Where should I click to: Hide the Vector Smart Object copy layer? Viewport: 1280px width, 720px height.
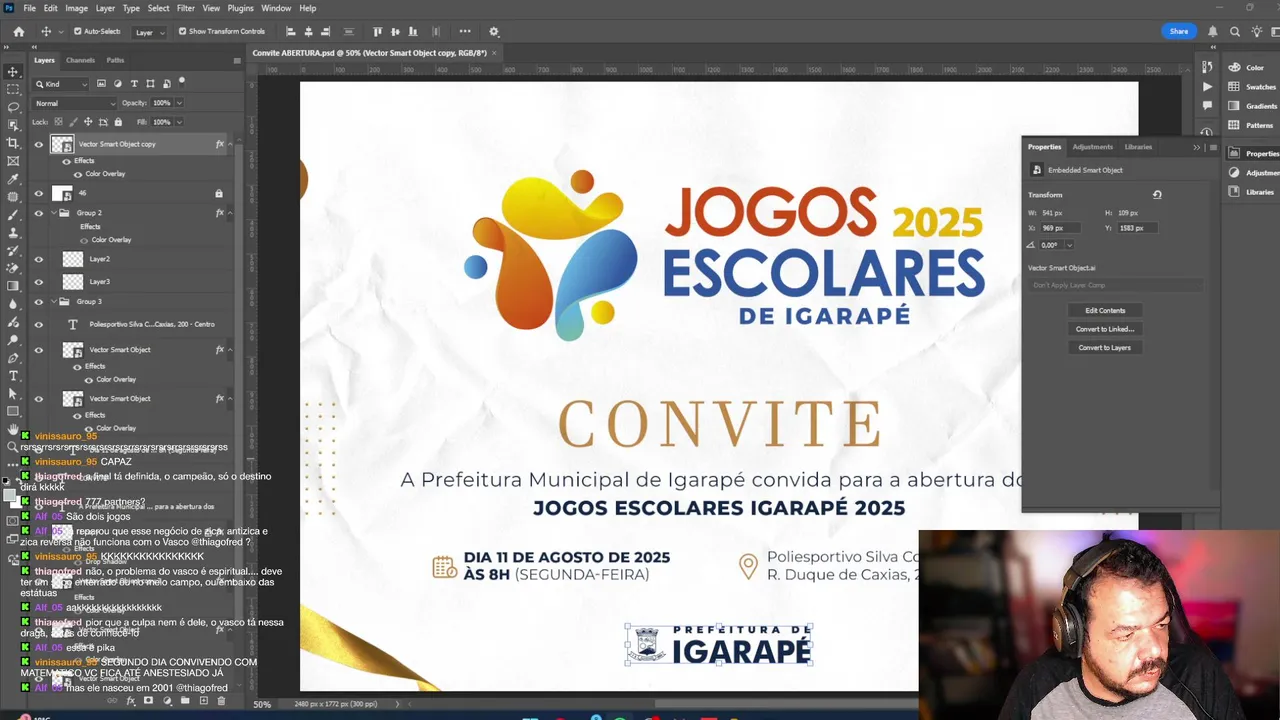tap(39, 144)
